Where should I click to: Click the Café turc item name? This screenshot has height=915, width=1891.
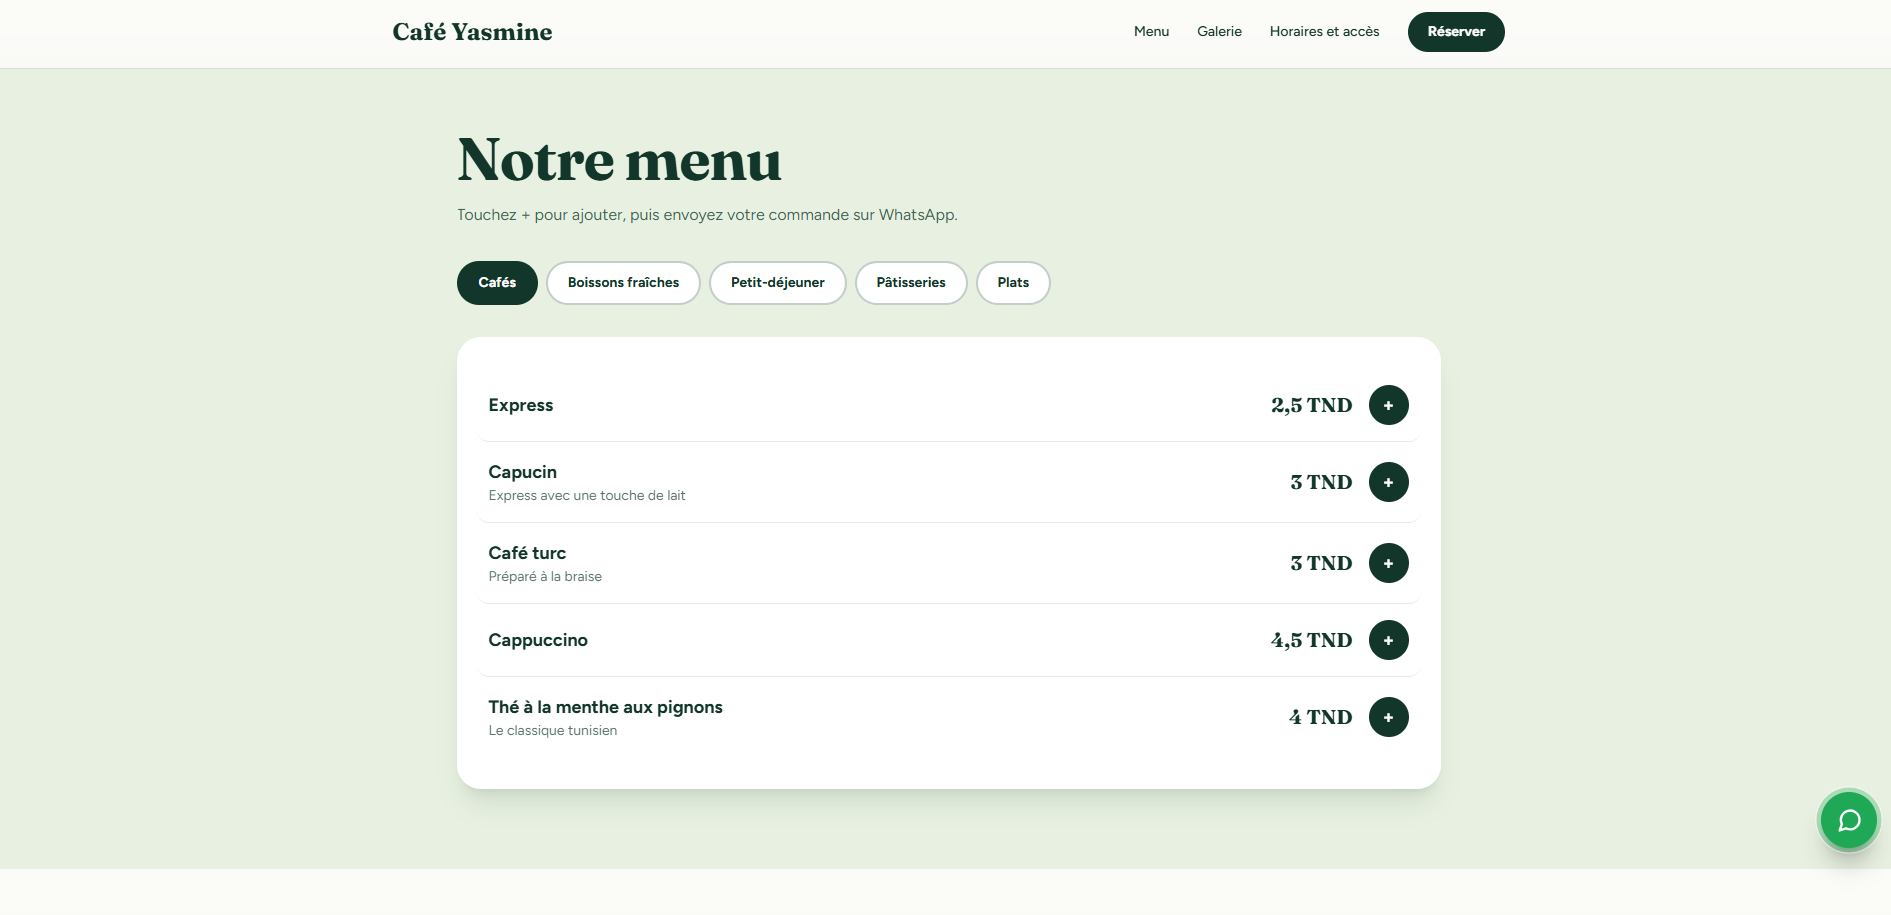point(527,553)
